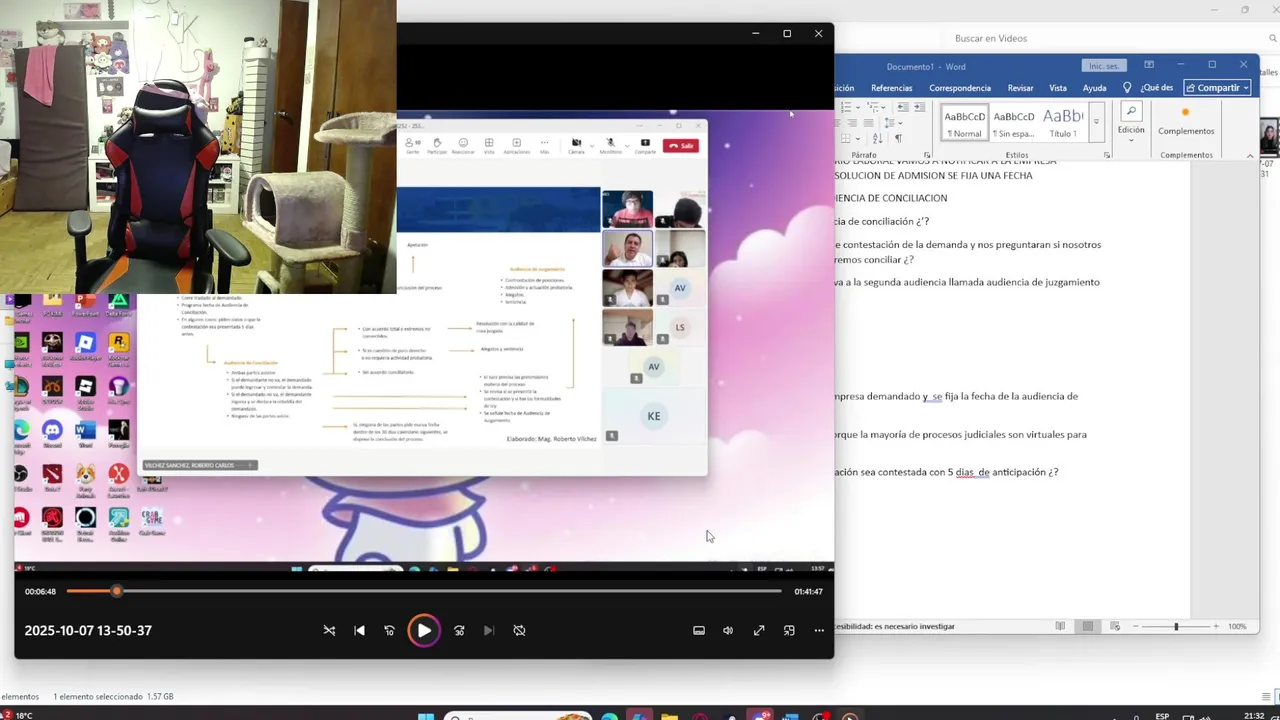
Task: Adjust the Word zoom slider
Action: click(1177, 626)
